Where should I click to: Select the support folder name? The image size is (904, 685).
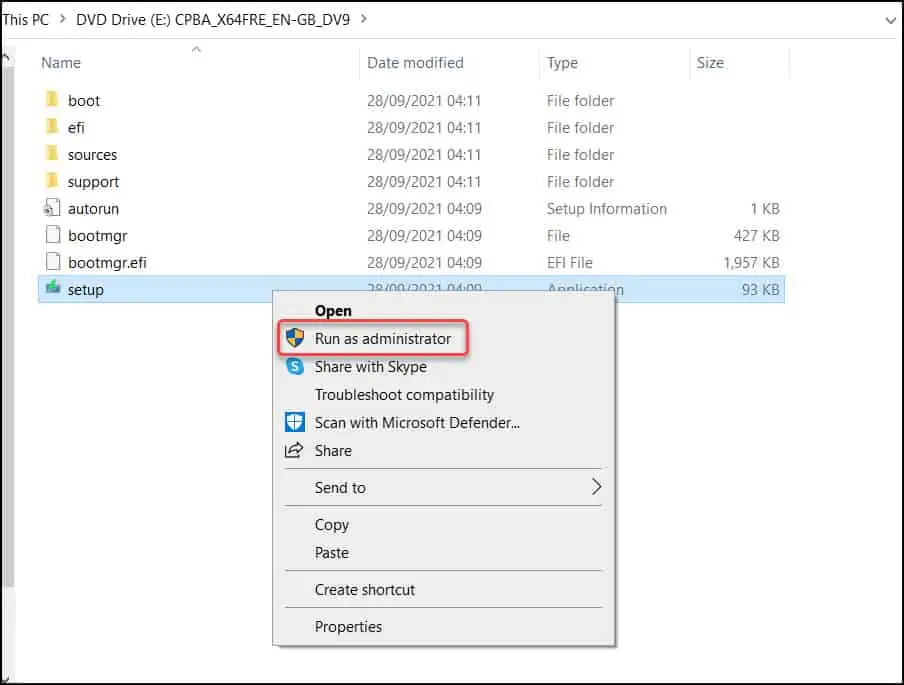[x=93, y=182]
